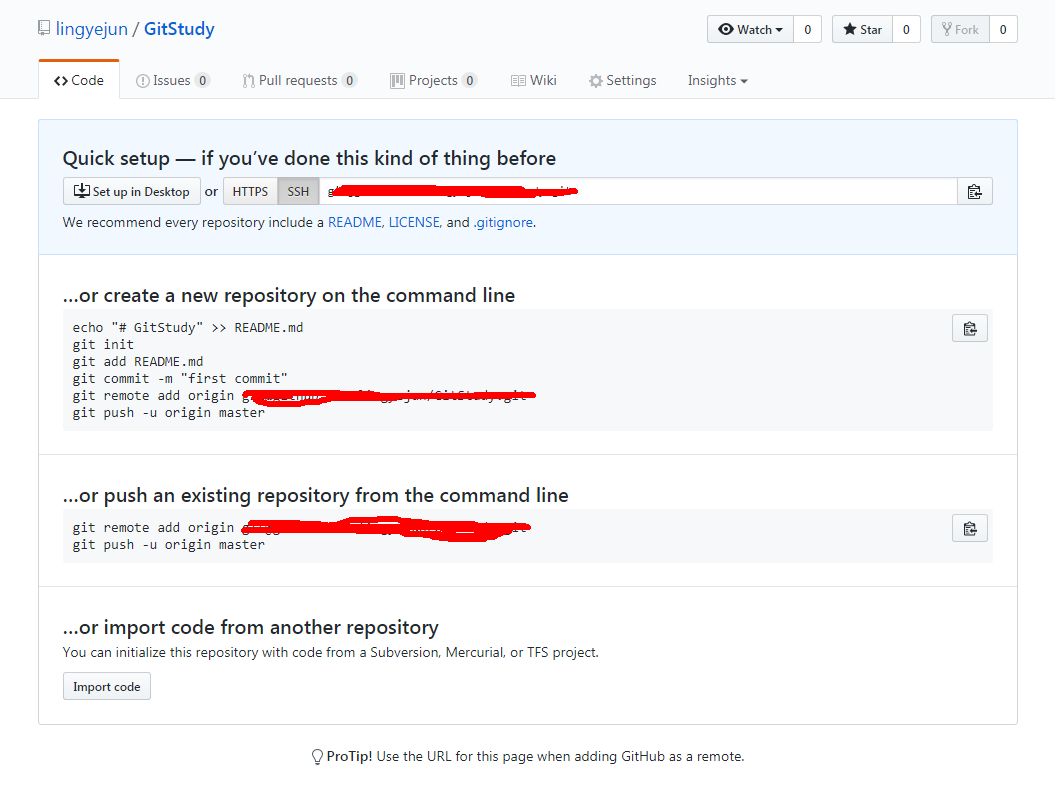1055x787 pixels.
Task: View the forks count next to Fork
Action: [x=1003, y=30]
